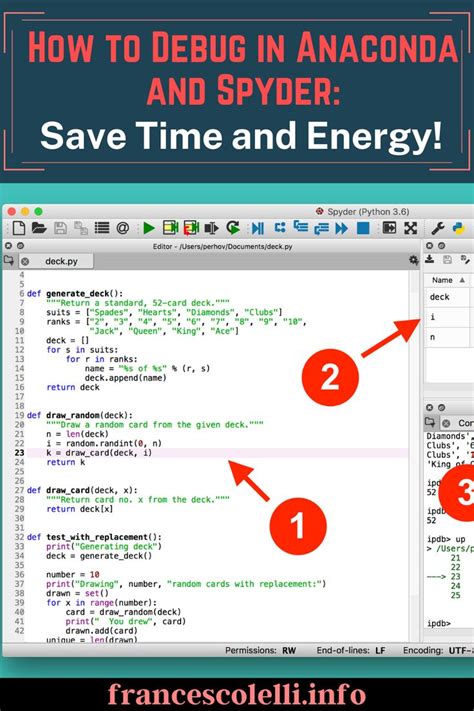
Task: Close the Console tab
Action: (446, 424)
